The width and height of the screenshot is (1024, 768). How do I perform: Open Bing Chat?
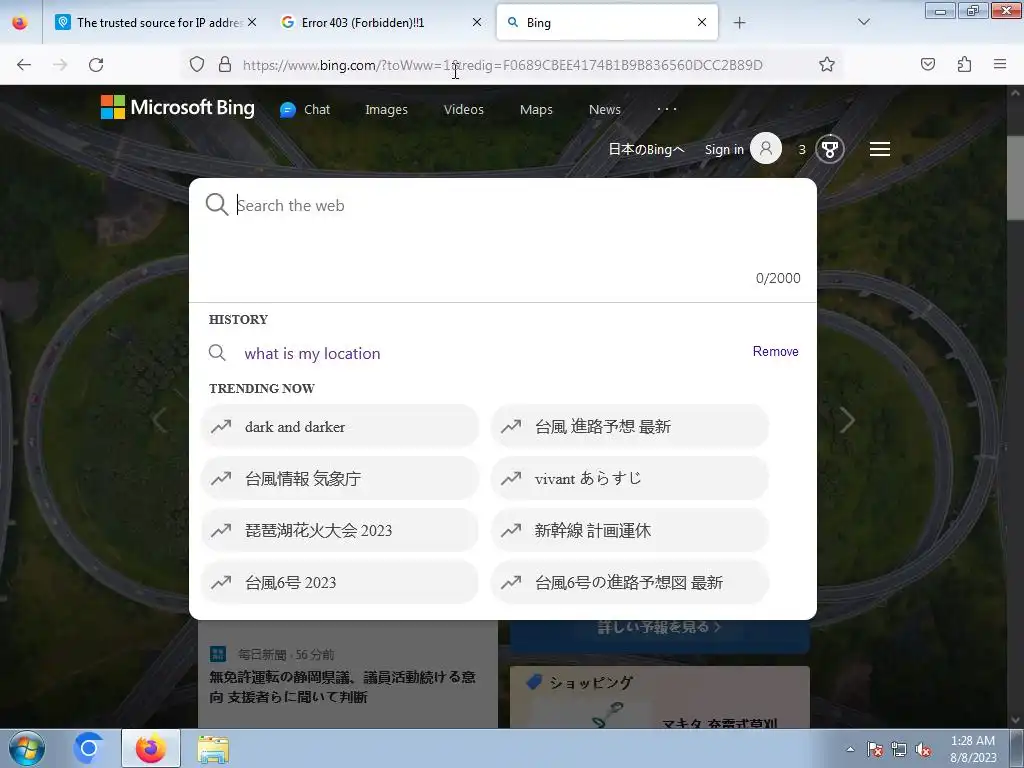point(305,110)
